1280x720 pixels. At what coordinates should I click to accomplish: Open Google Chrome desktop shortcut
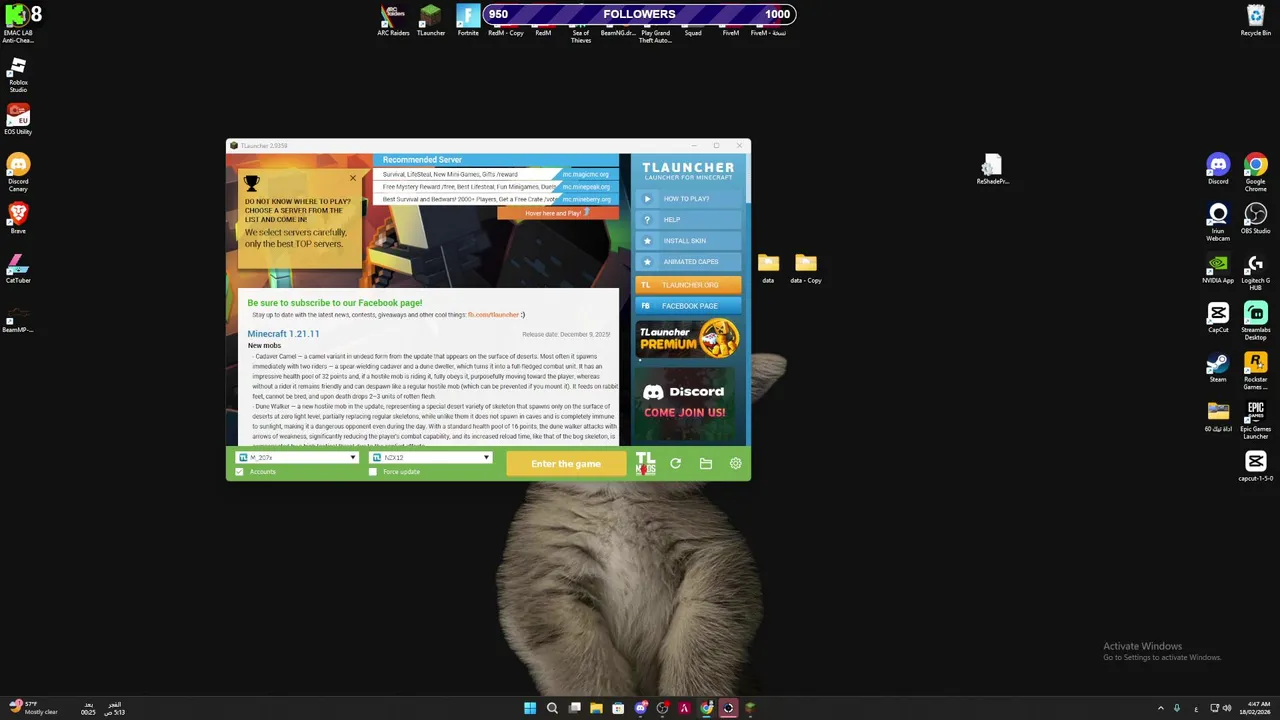[x=1256, y=172]
